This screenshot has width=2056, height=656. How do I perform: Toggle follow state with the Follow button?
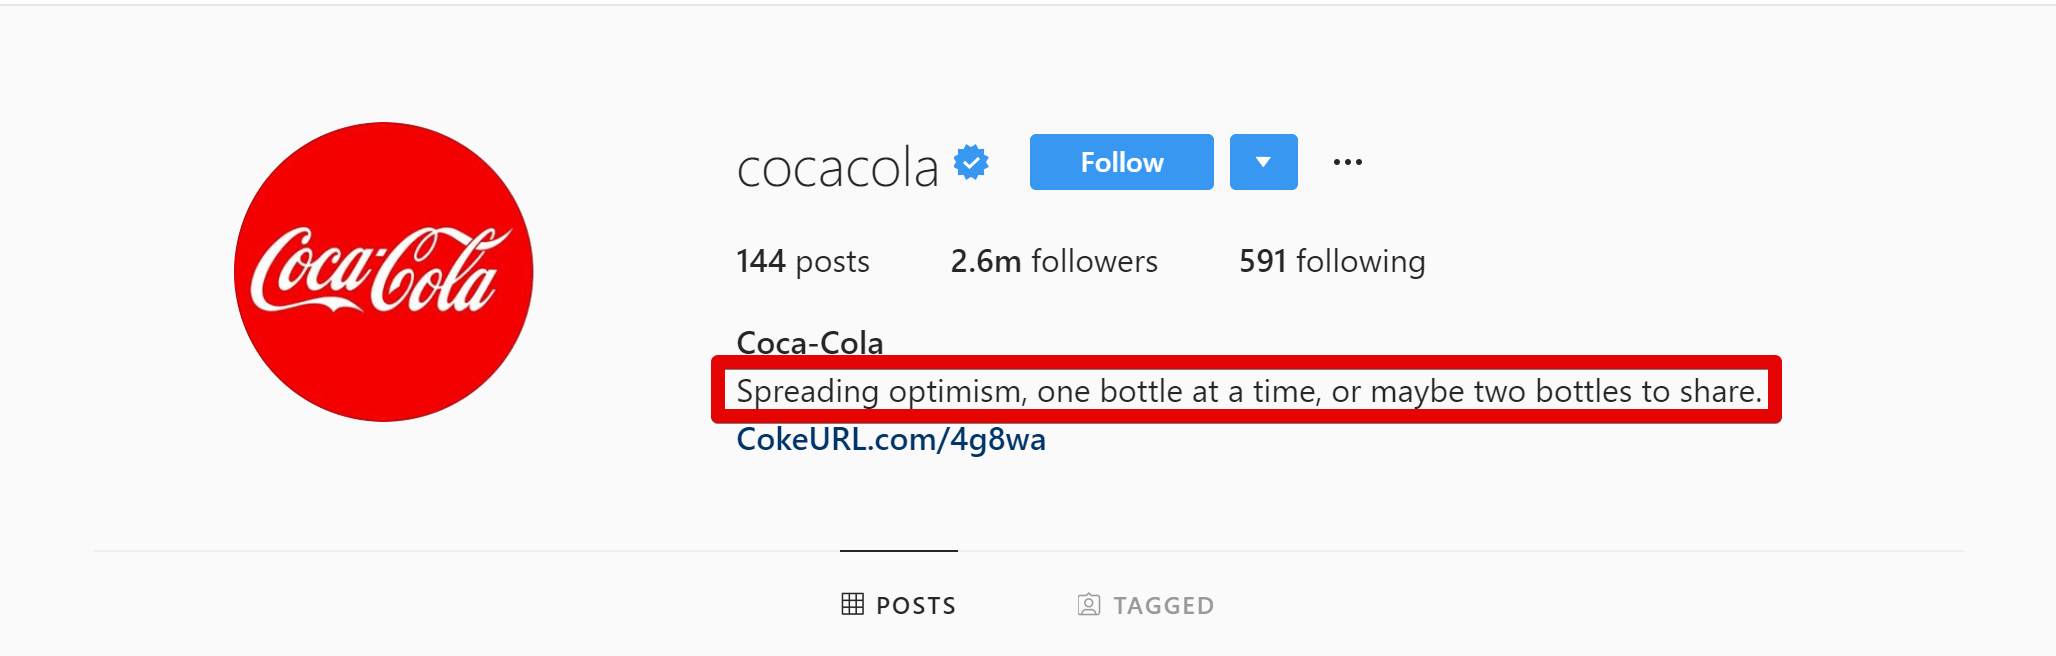coord(1120,162)
